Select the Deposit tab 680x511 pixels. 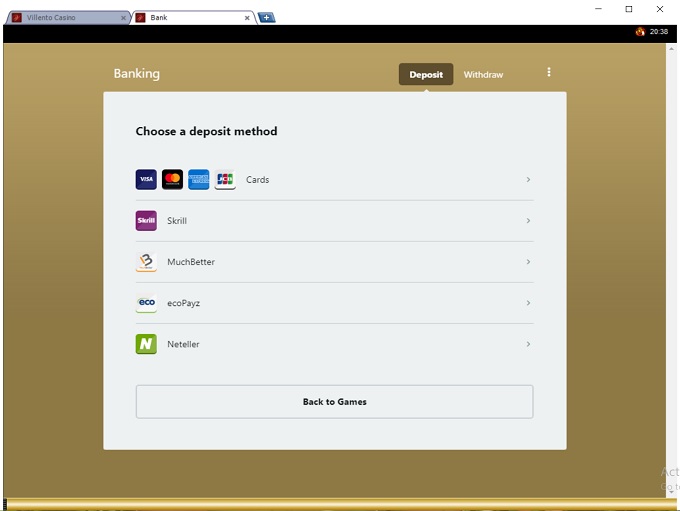tap(426, 75)
